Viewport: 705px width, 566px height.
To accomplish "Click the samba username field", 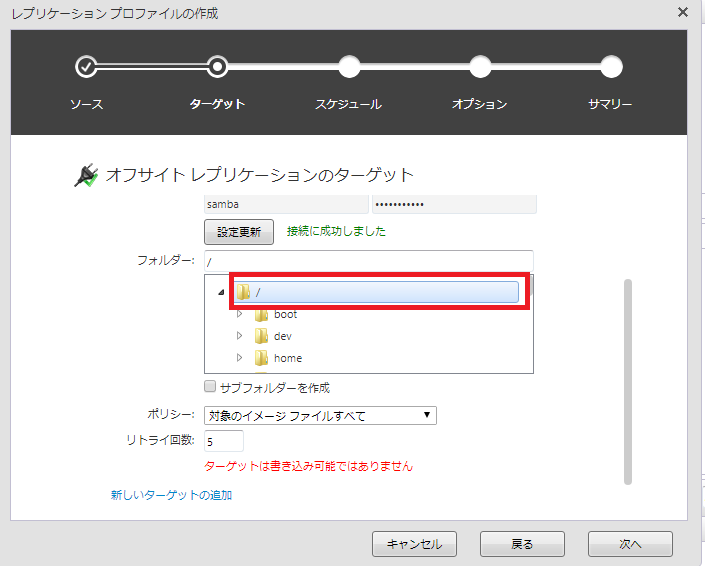I will (x=286, y=205).
